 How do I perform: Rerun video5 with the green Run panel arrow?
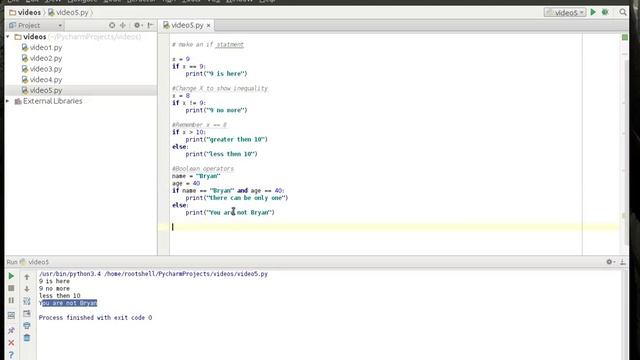pos(11,276)
